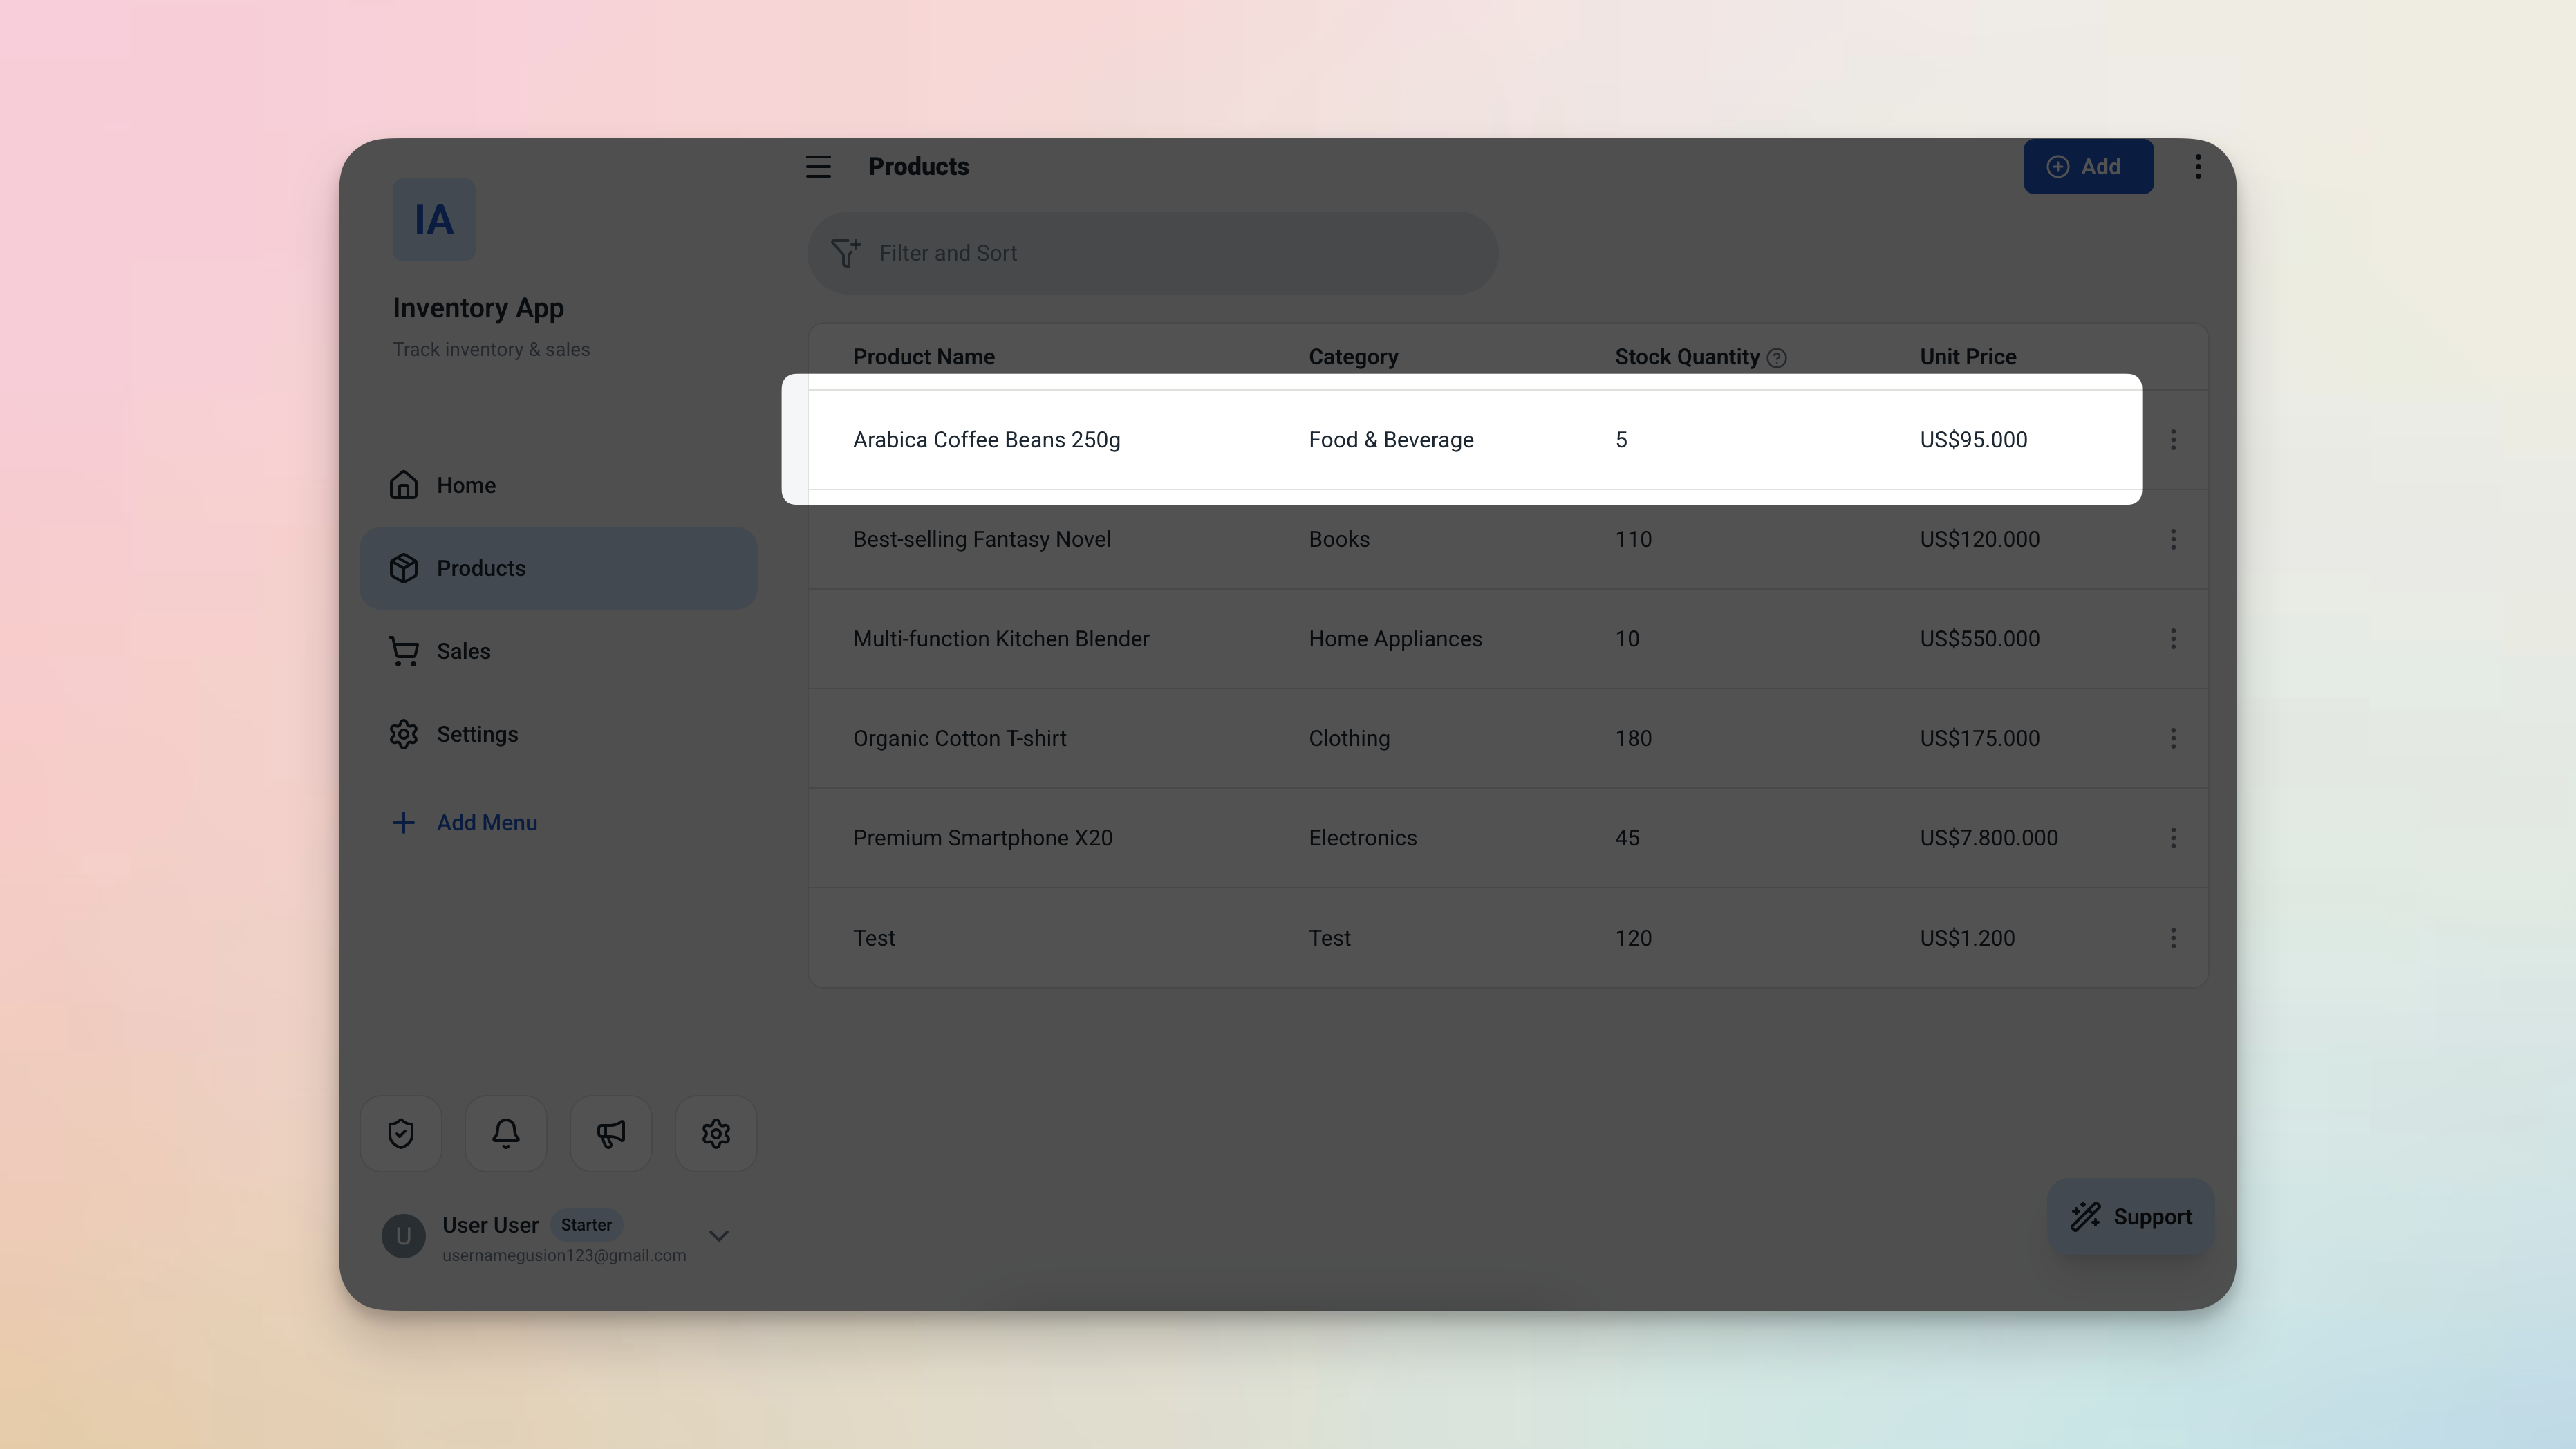Select Multi-function Kitchen Blender name
2576x1449 pixels.
click(1001, 639)
